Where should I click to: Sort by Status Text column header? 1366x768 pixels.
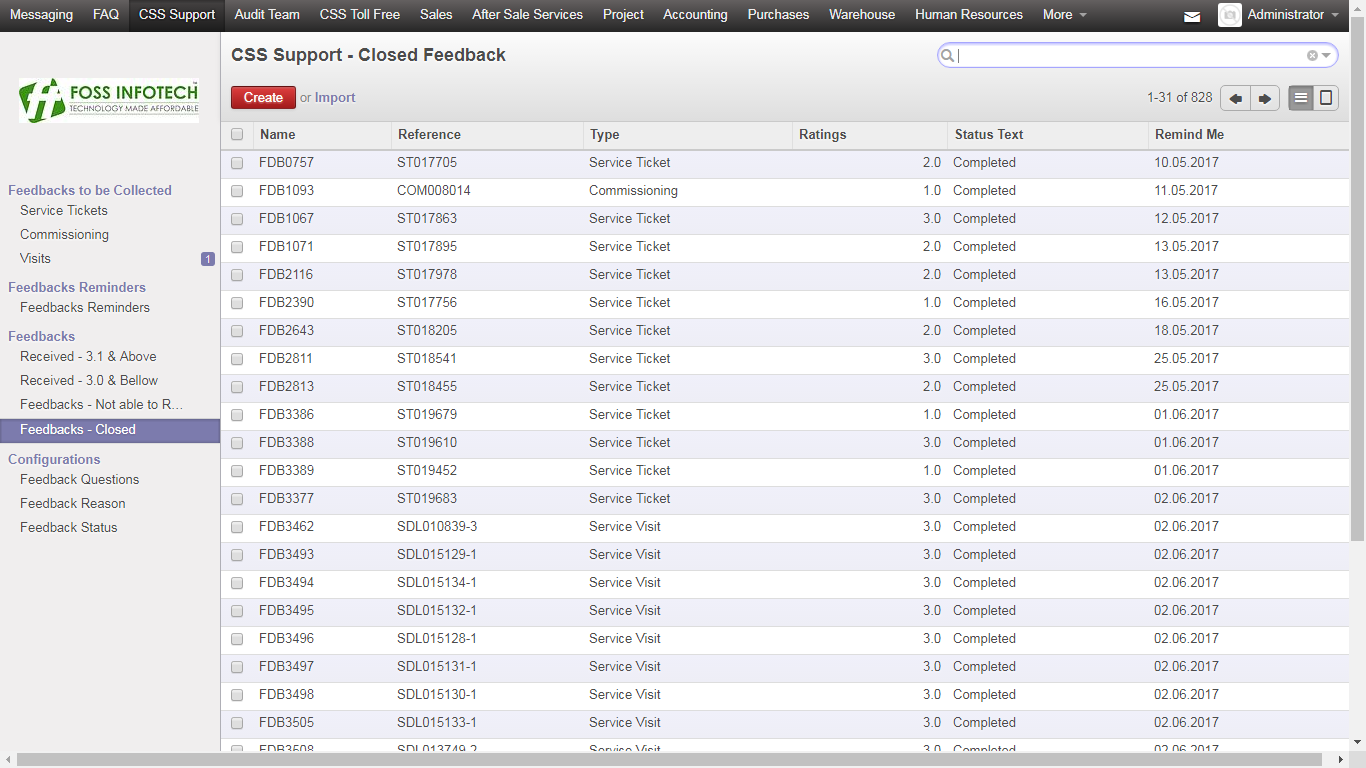[1048, 135]
